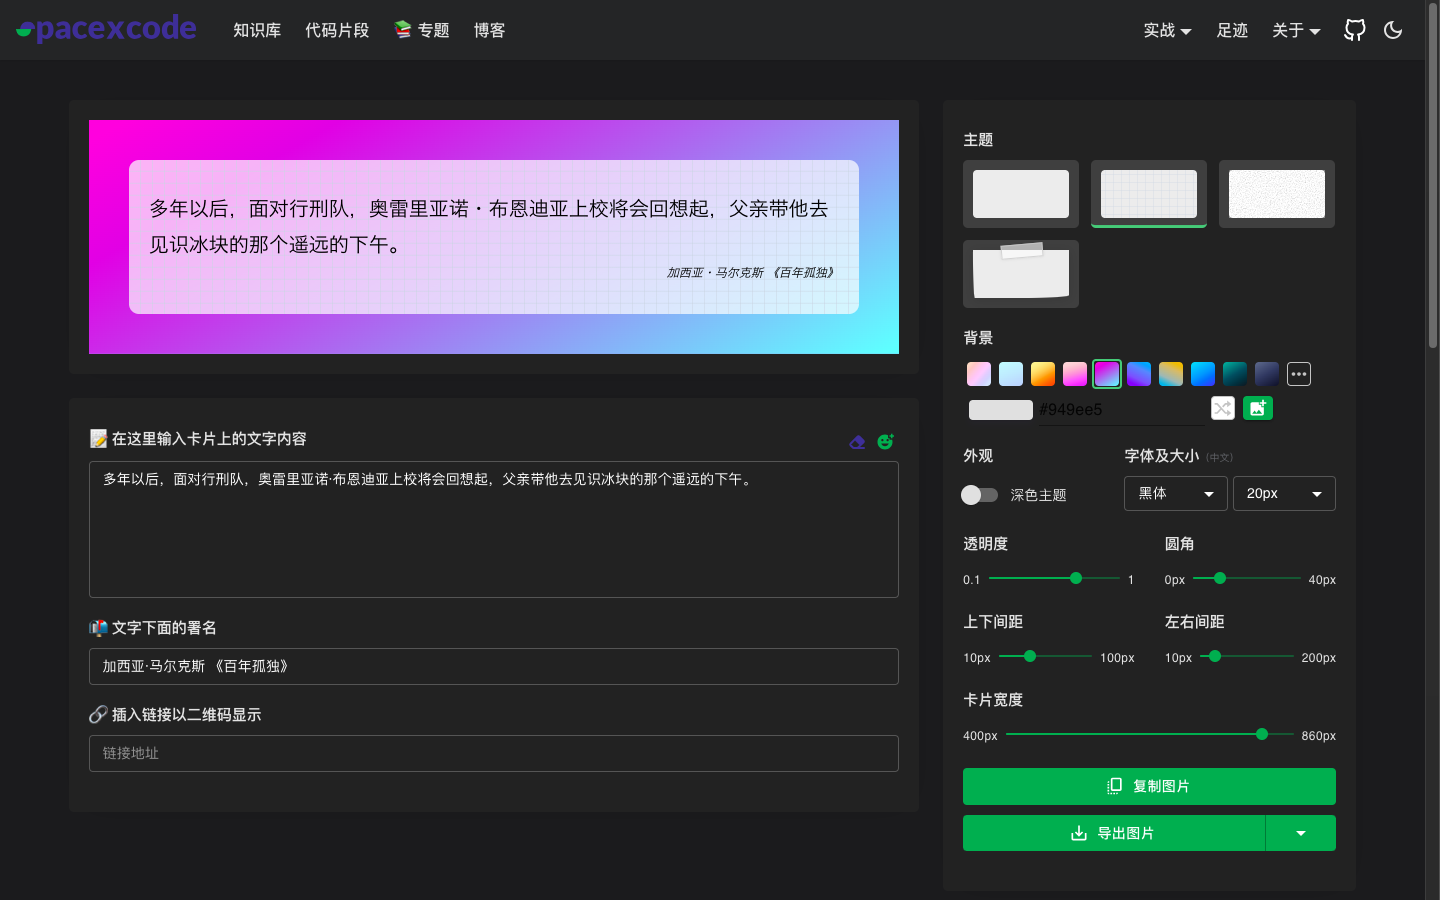Click the 复制图片 button

[x=1148, y=786]
